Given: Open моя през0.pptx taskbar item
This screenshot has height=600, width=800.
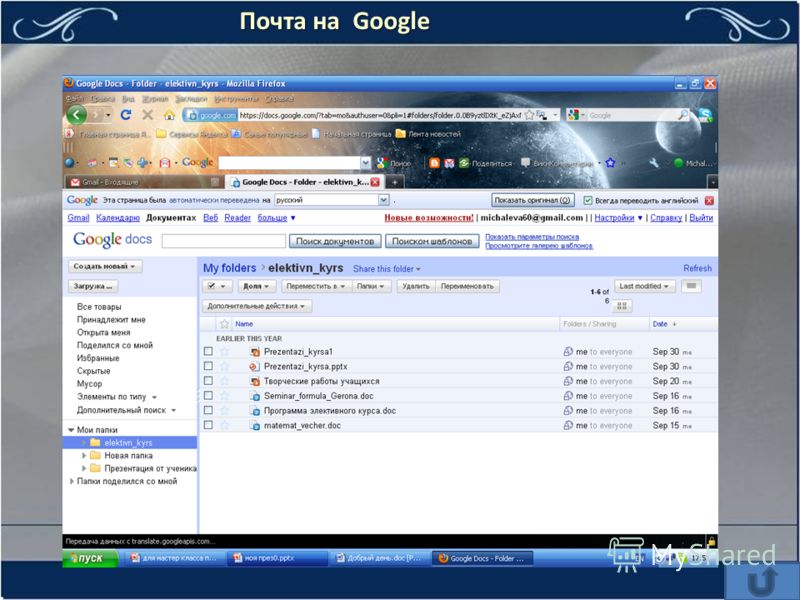Looking at the screenshot, I should click(x=276, y=558).
